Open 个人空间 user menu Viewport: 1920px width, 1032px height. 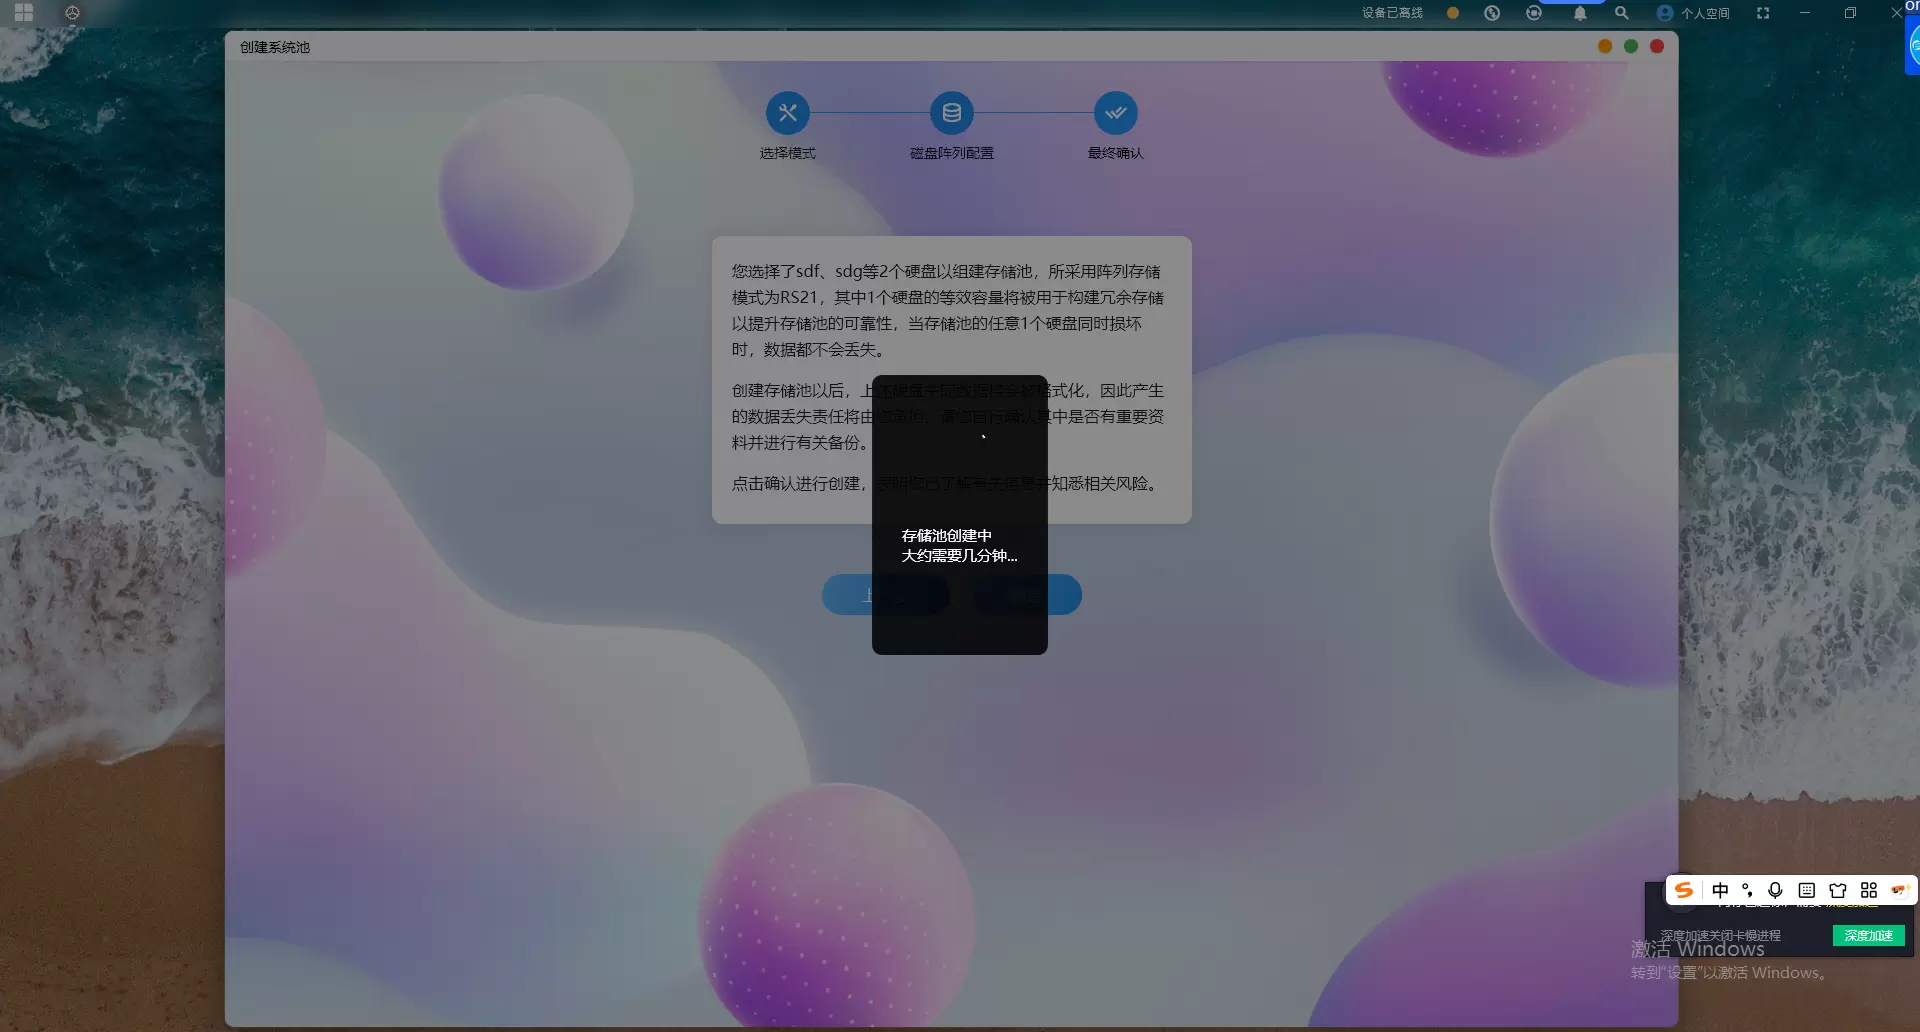[1694, 13]
